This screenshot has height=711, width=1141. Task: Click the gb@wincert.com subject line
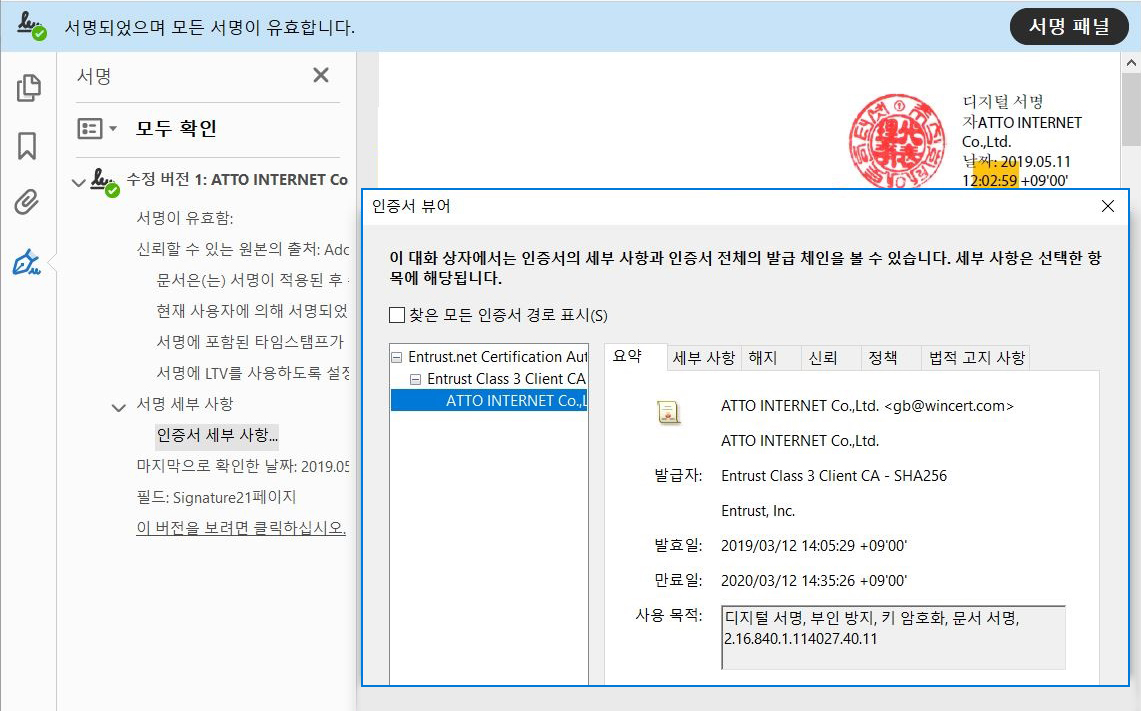pyautogui.click(x=867, y=406)
